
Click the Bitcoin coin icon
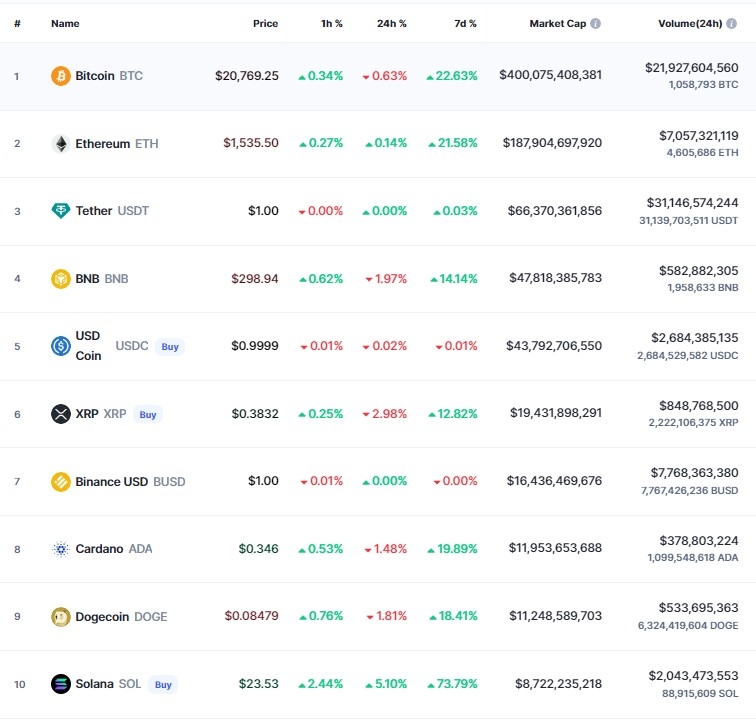coord(61,76)
